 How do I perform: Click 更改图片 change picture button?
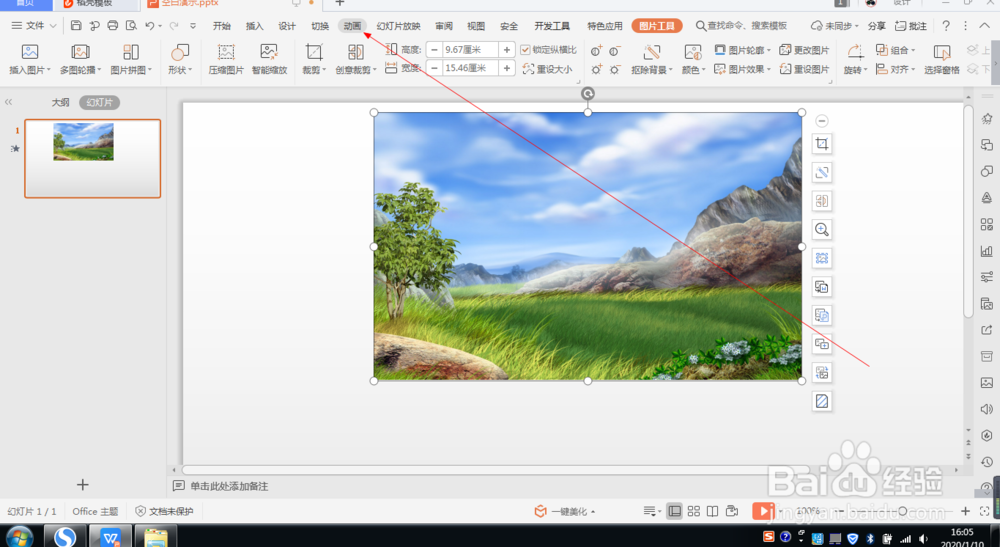pos(805,50)
